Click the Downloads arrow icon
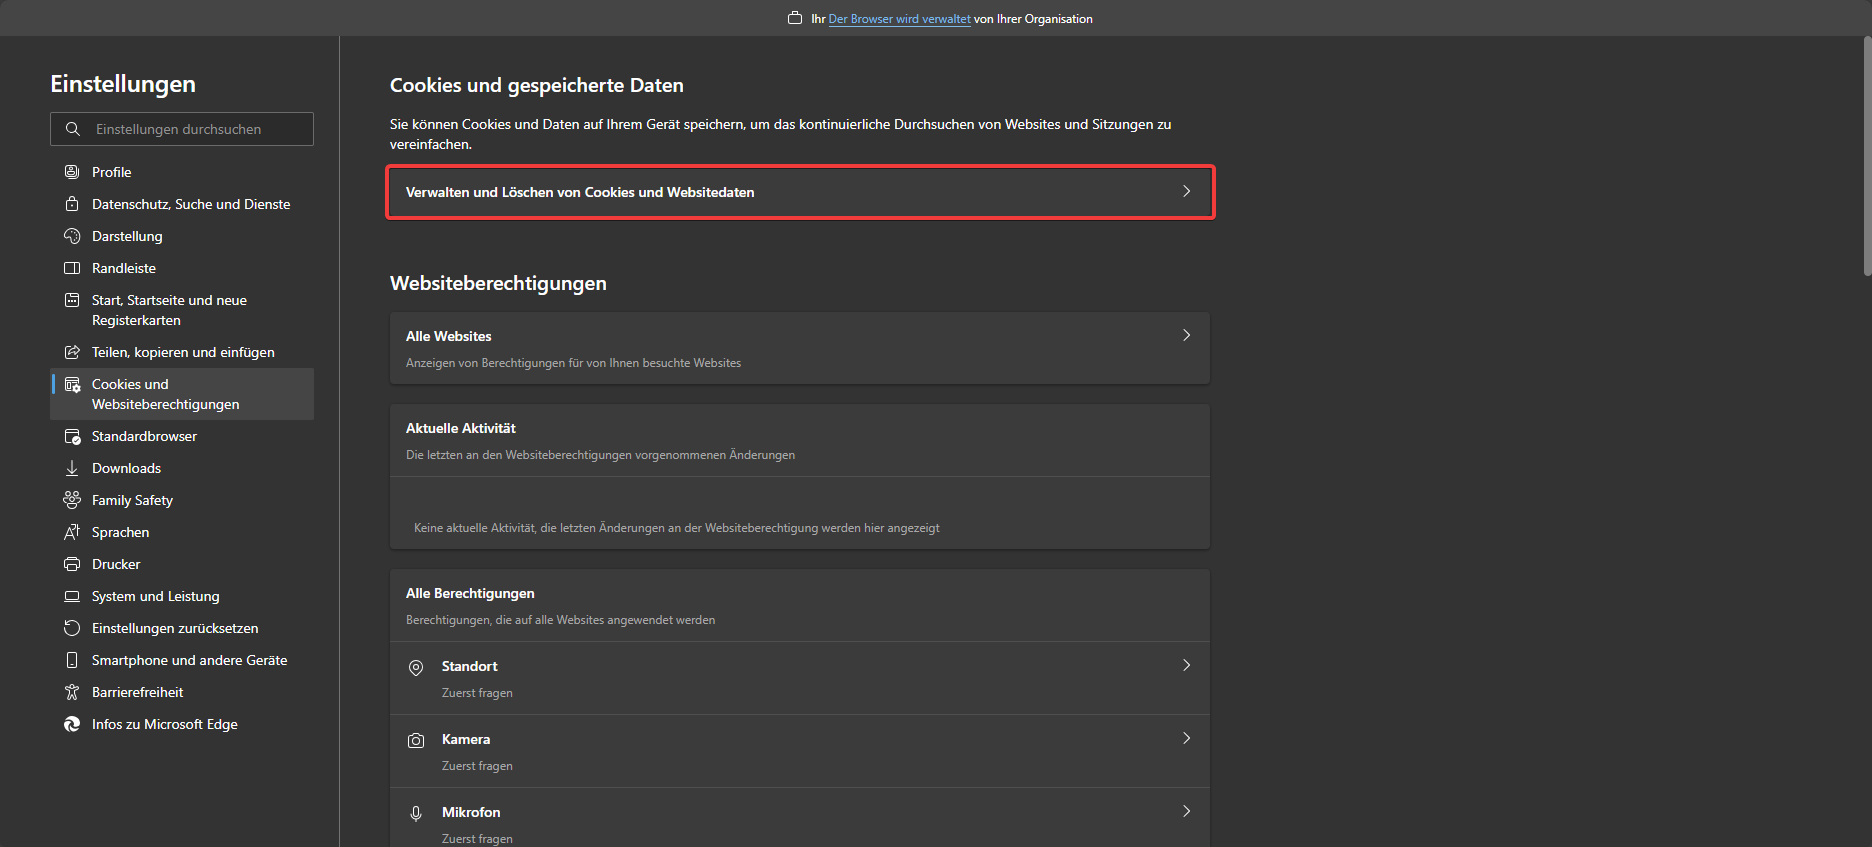Viewport: 1872px width, 847px height. pos(72,468)
